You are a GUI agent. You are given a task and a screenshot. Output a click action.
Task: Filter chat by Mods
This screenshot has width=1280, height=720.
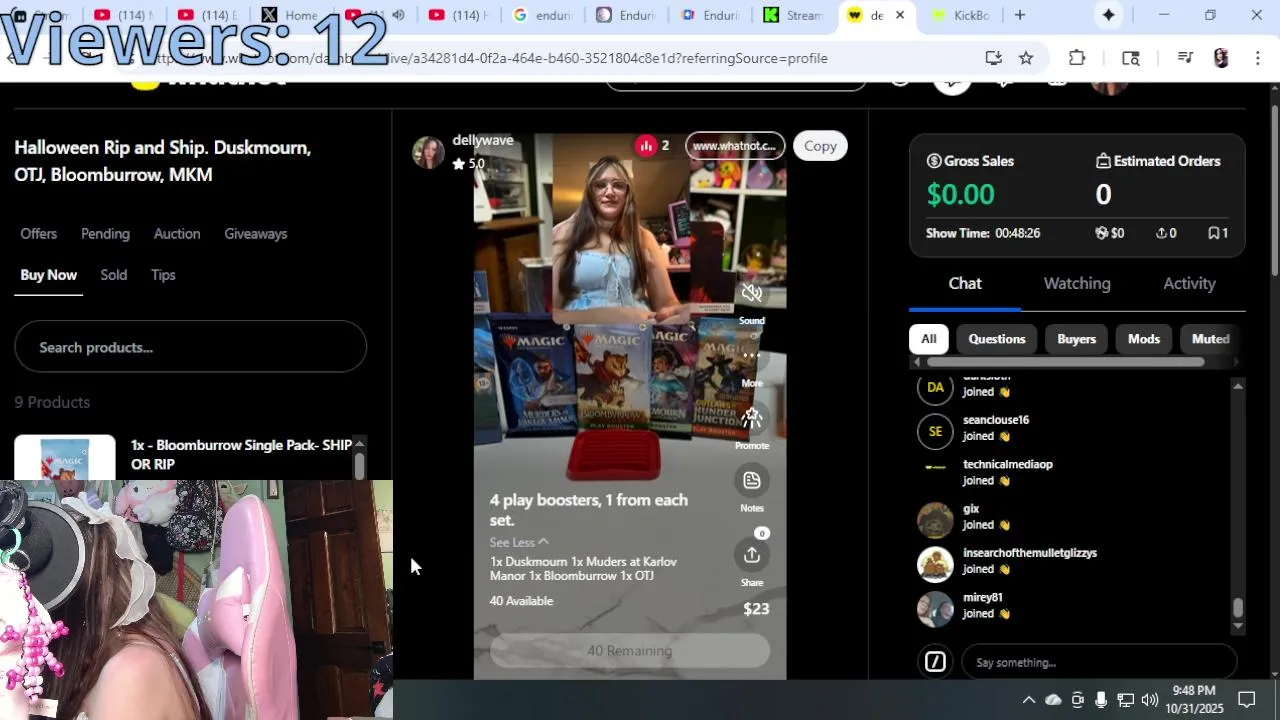1143,339
